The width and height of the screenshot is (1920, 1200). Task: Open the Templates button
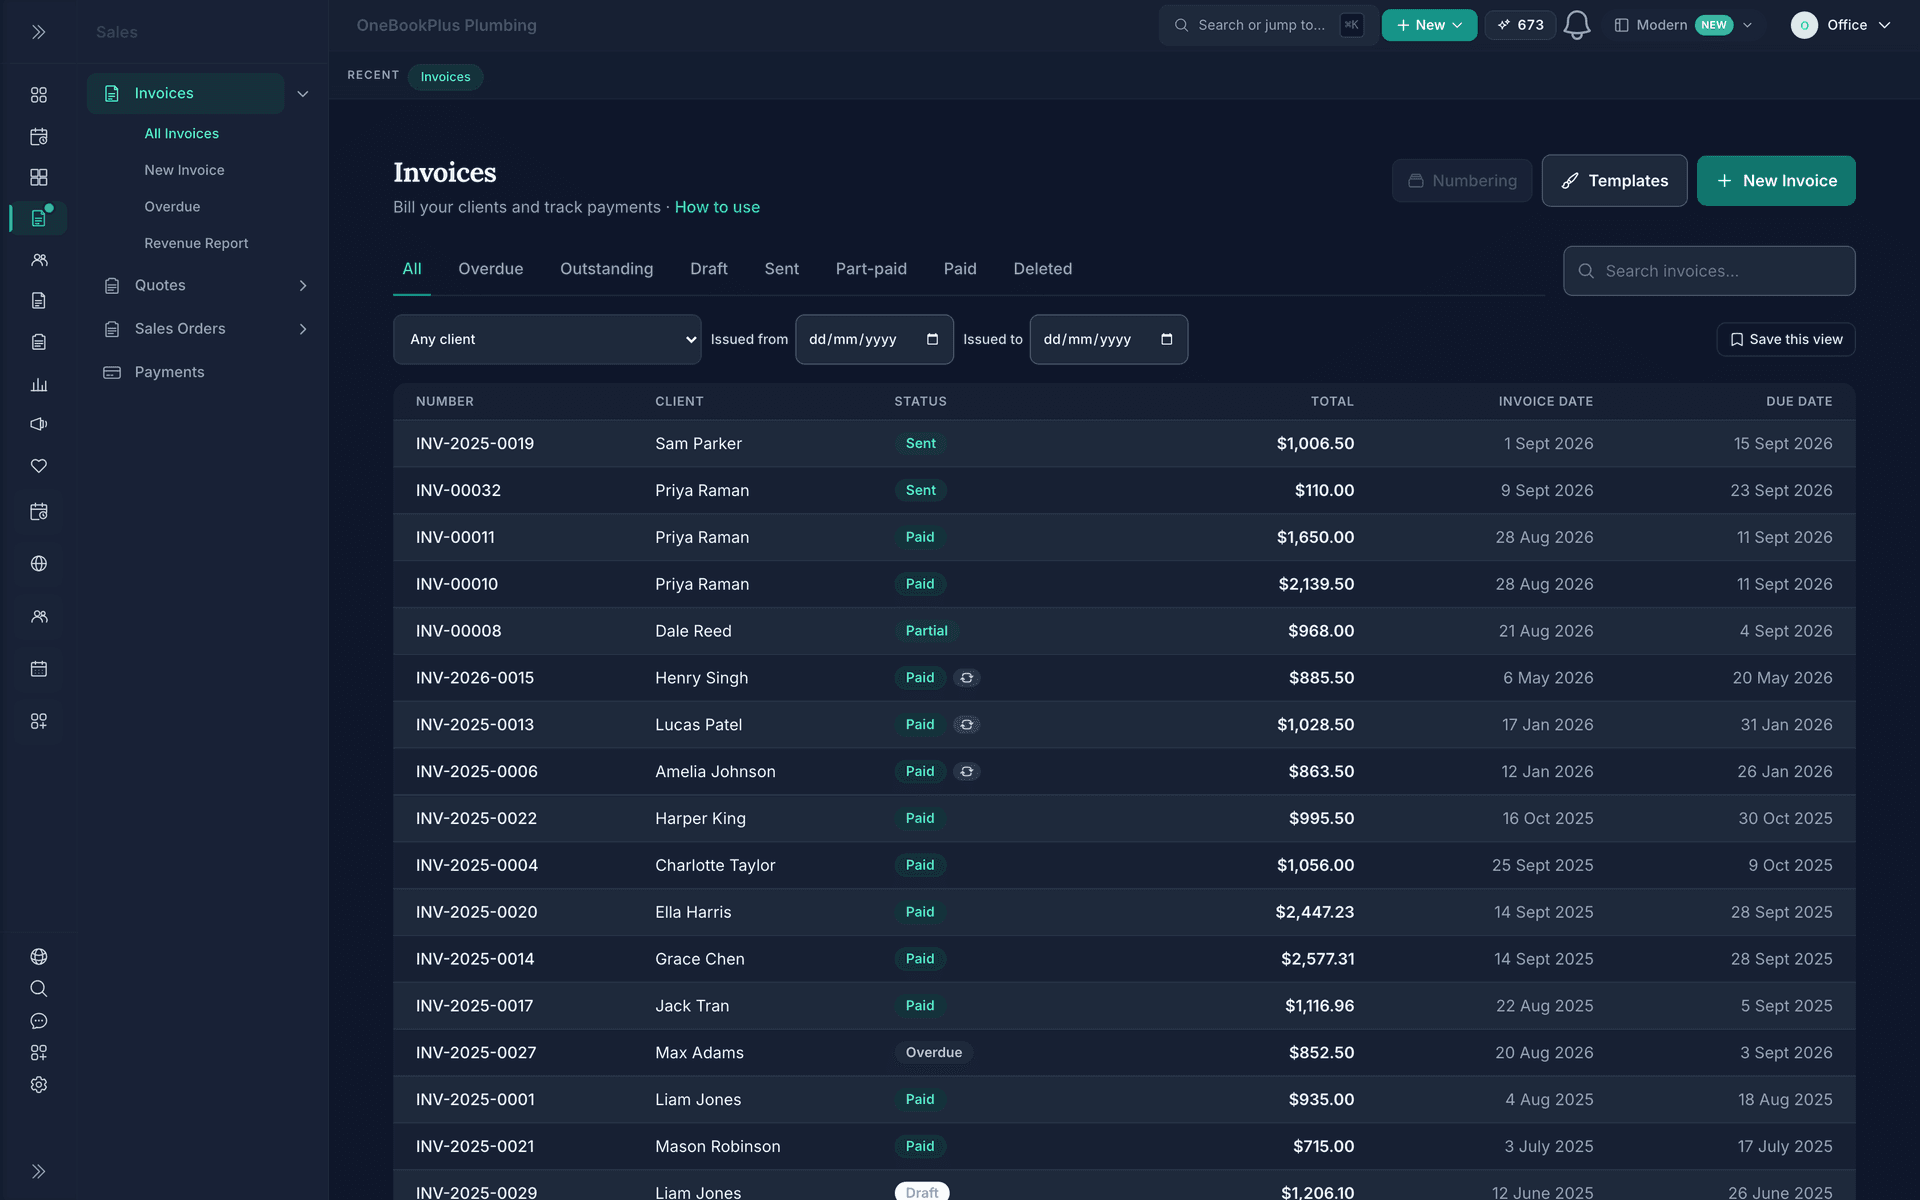pyautogui.click(x=1614, y=181)
